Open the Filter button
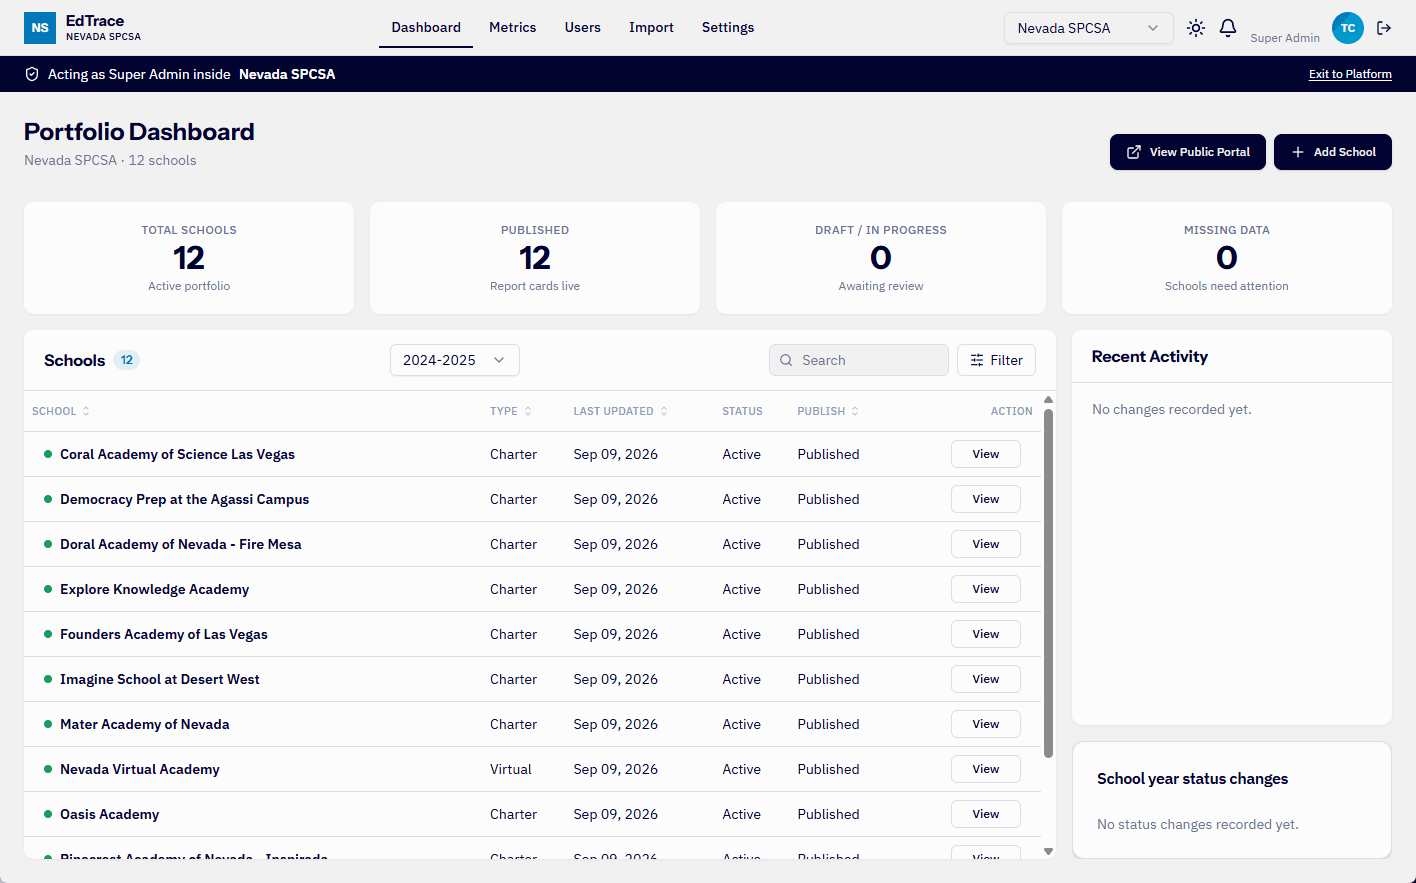 (x=996, y=360)
